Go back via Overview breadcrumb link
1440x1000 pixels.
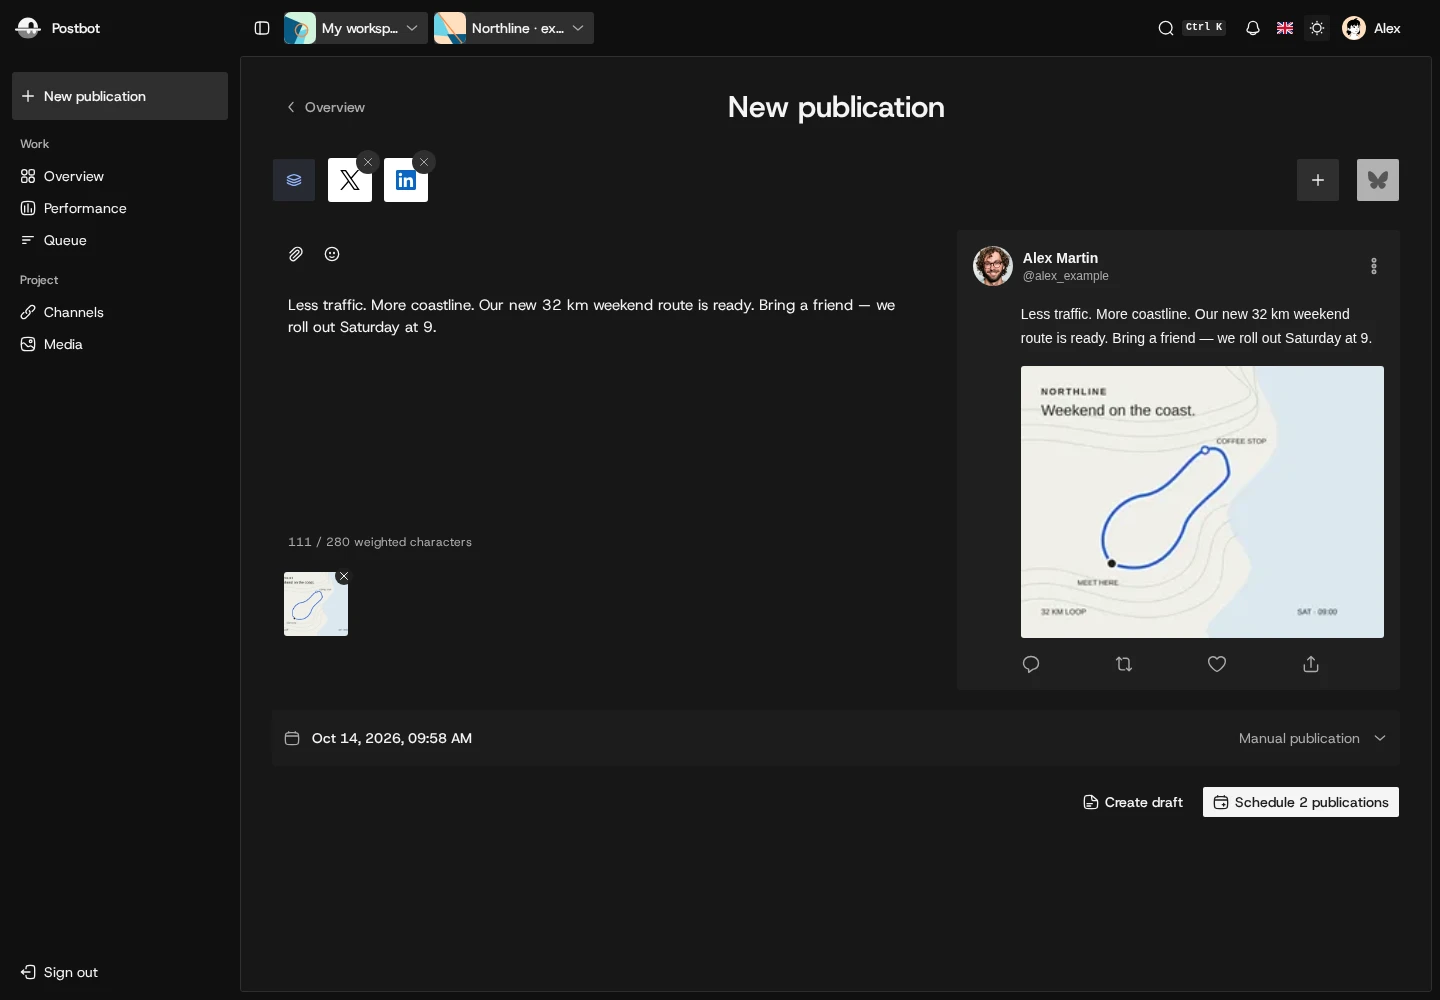coord(326,107)
